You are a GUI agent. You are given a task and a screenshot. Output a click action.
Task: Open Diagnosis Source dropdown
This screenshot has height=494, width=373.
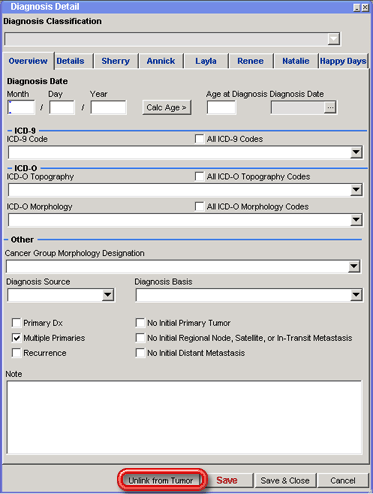click(x=108, y=295)
